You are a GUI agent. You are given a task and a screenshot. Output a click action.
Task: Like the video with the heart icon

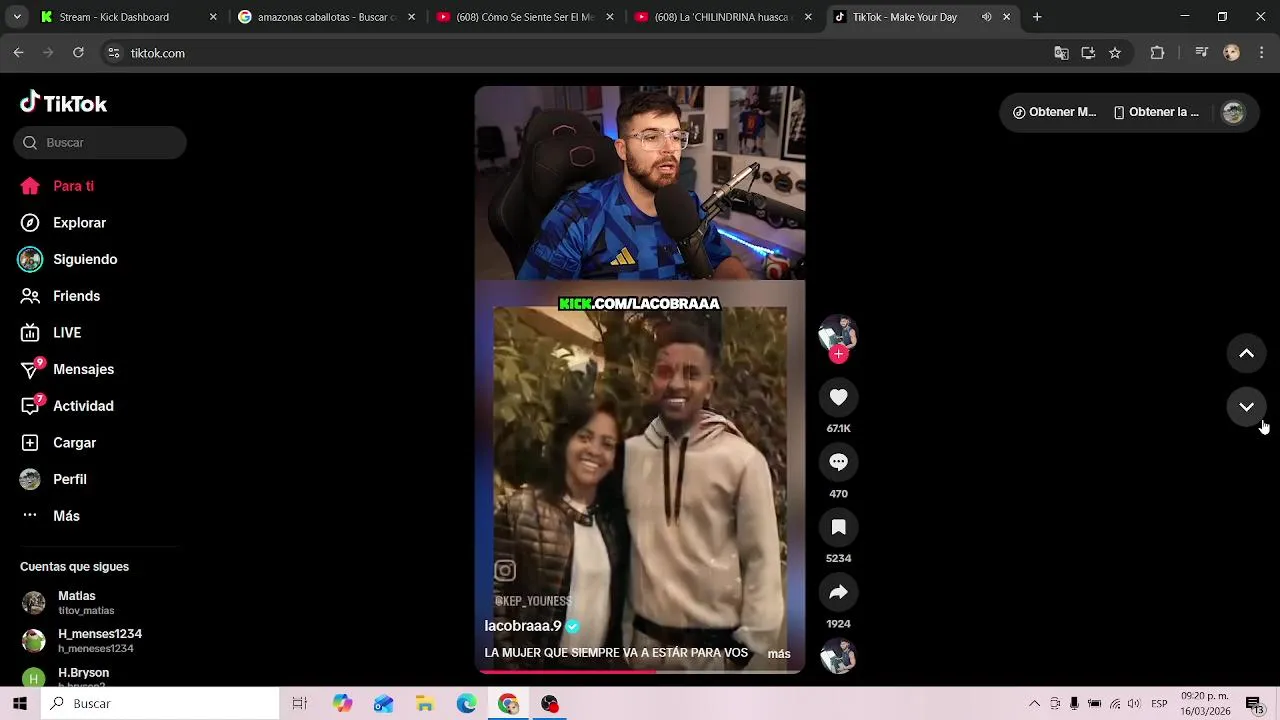(838, 397)
